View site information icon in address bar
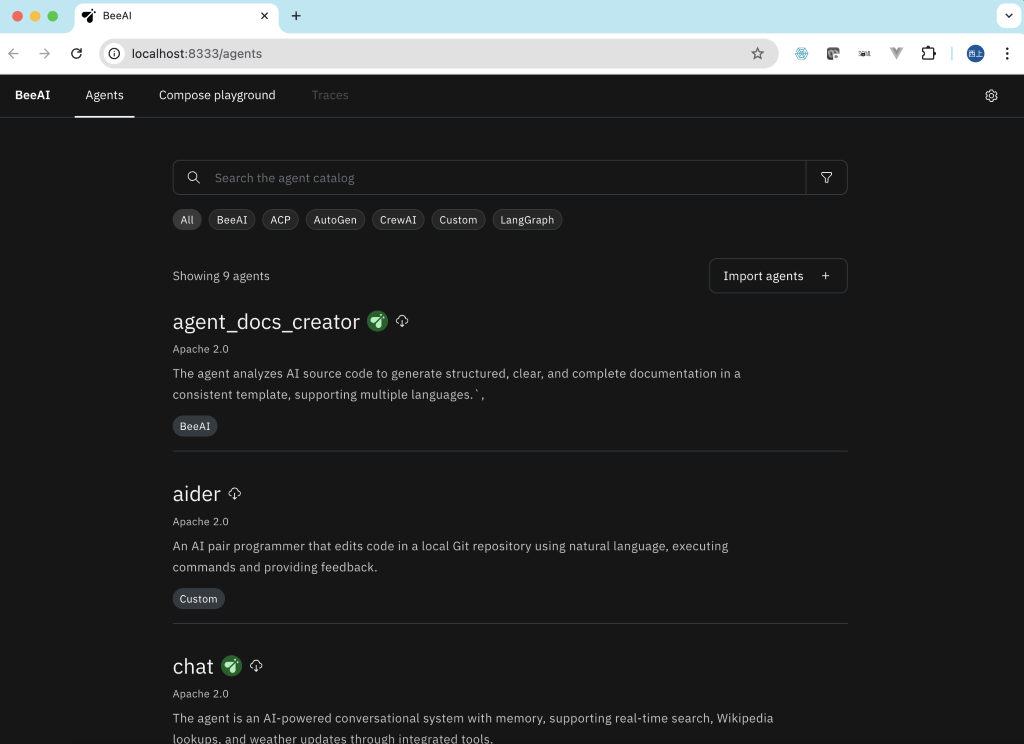Screen dimensions: 1024x744 (x=114, y=54)
